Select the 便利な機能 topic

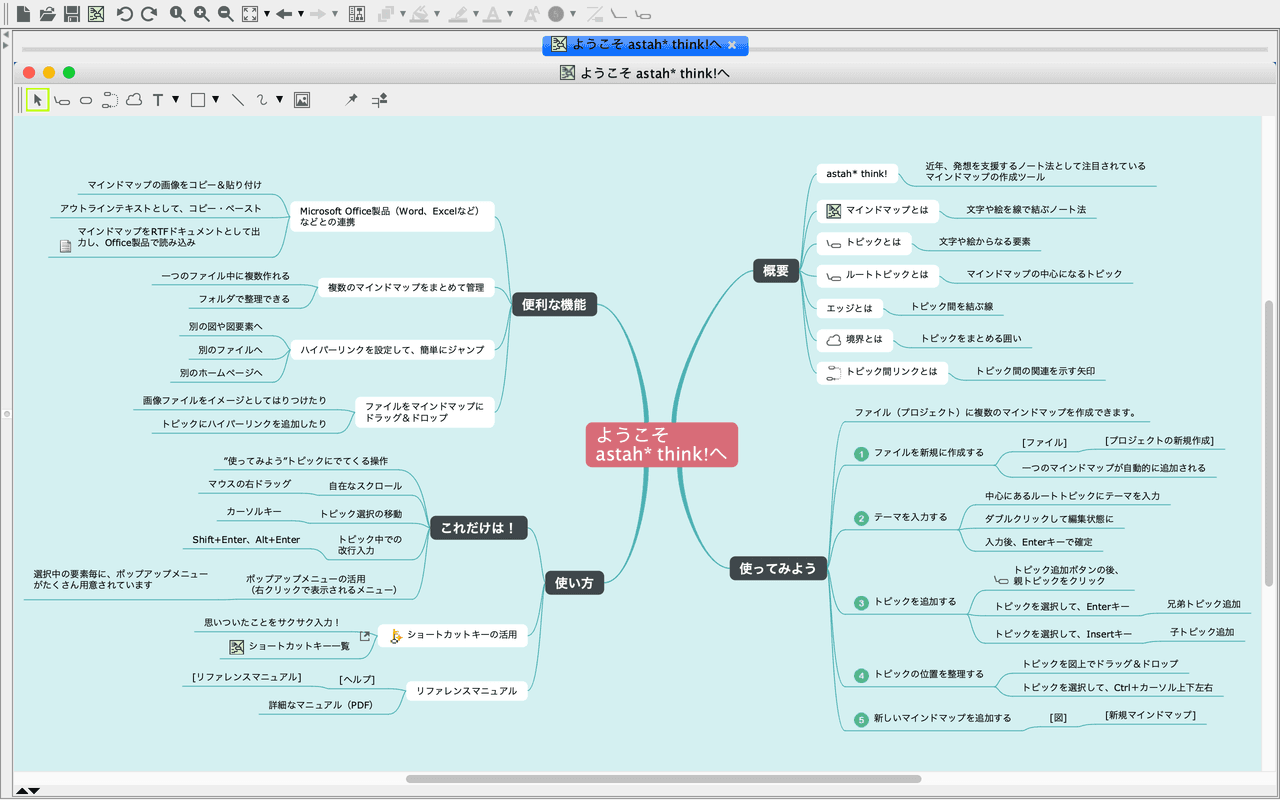554,304
